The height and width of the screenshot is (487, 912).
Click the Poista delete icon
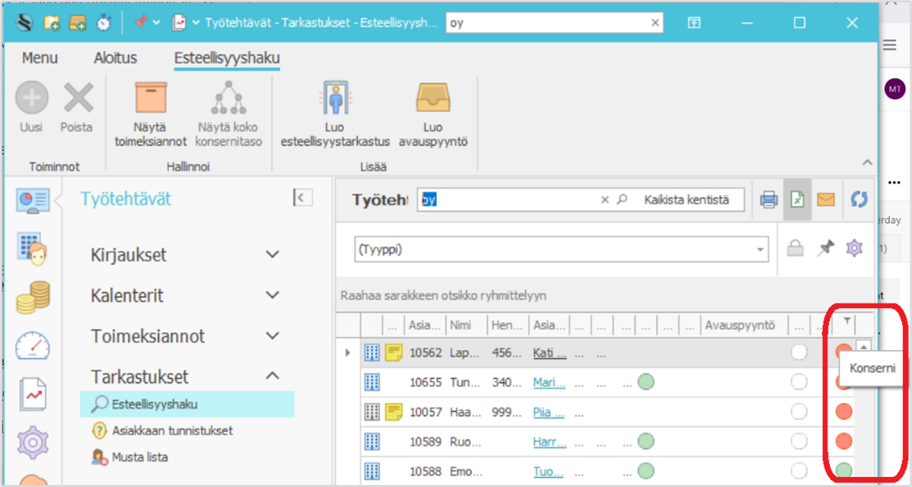coord(77,99)
